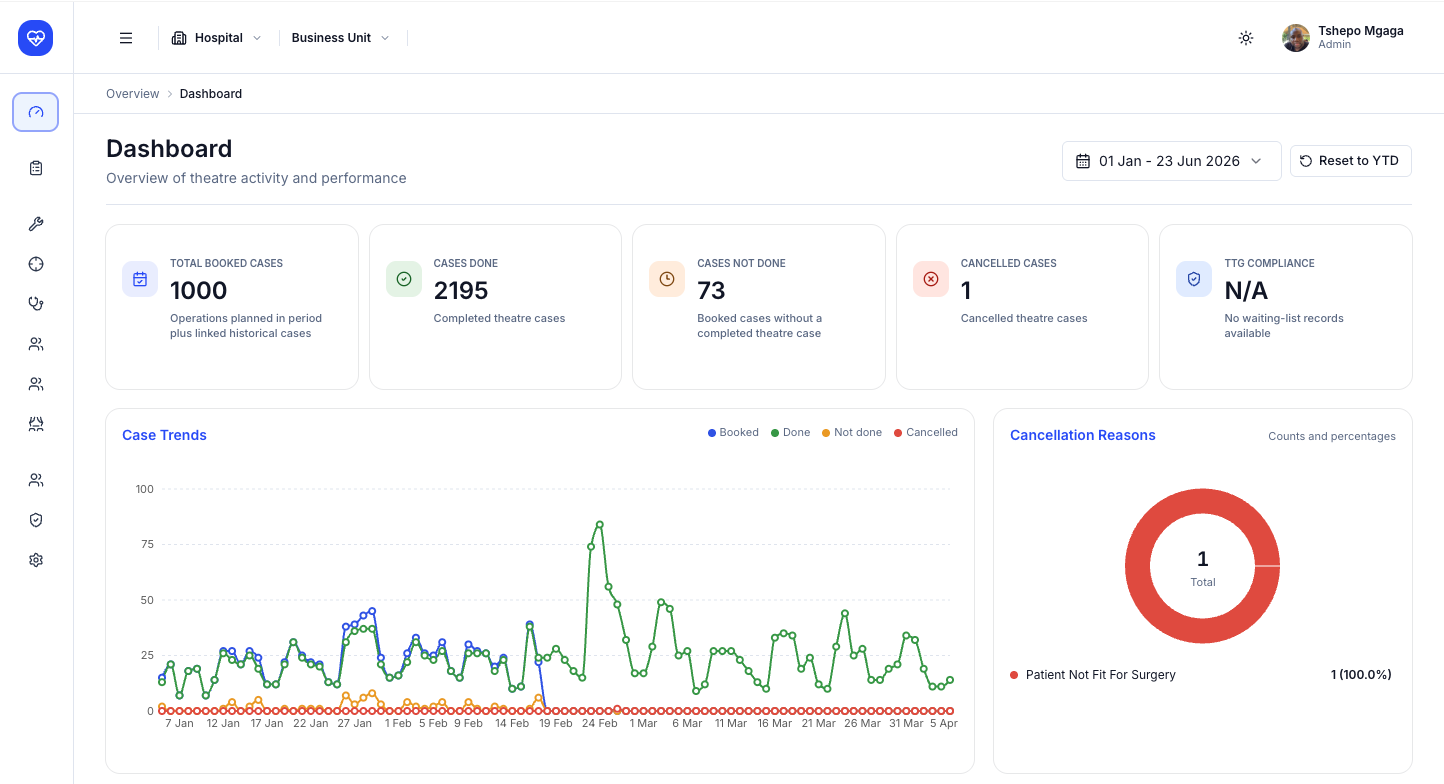Select the TTG Compliance N/A value

[x=1246, y=291]
